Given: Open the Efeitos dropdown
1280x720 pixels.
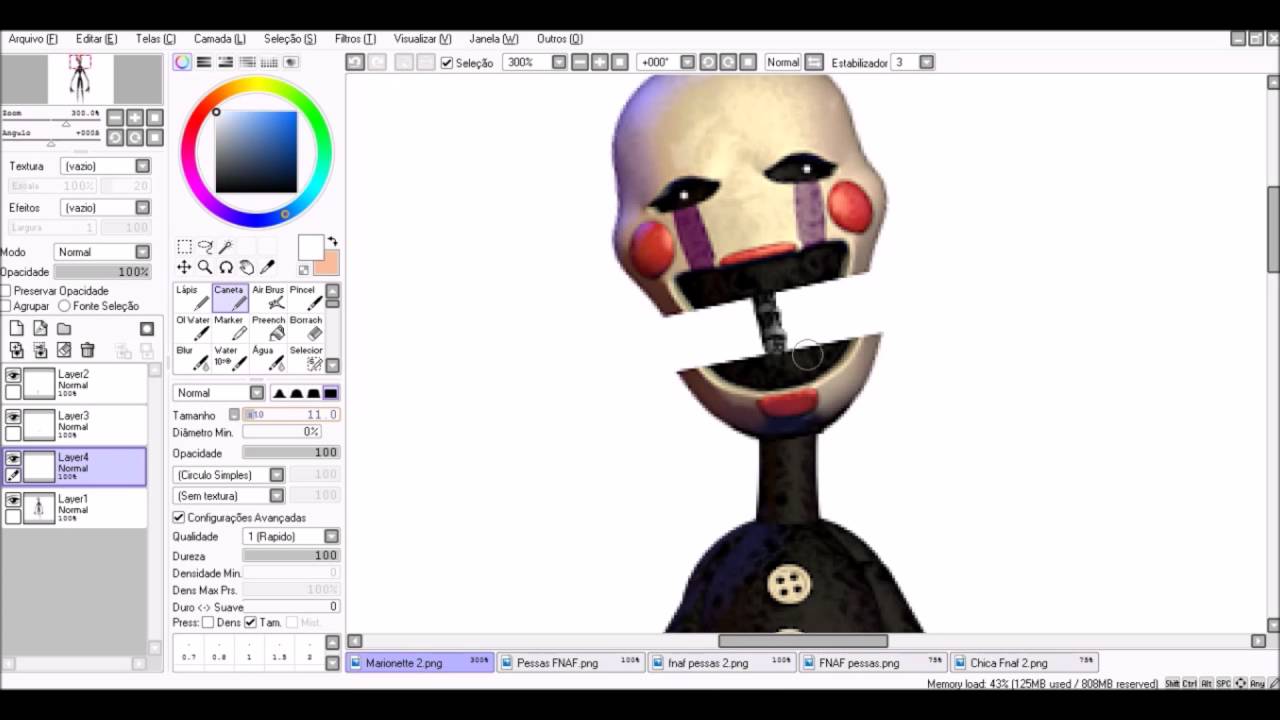Looking at the screenshot, I should click(x=105, y=208).
